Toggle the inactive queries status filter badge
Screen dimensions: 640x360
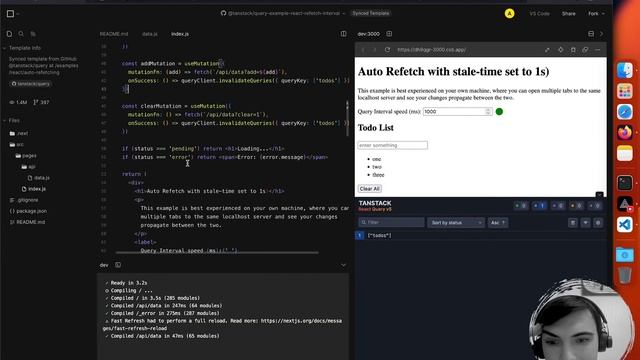coord(595,206)
